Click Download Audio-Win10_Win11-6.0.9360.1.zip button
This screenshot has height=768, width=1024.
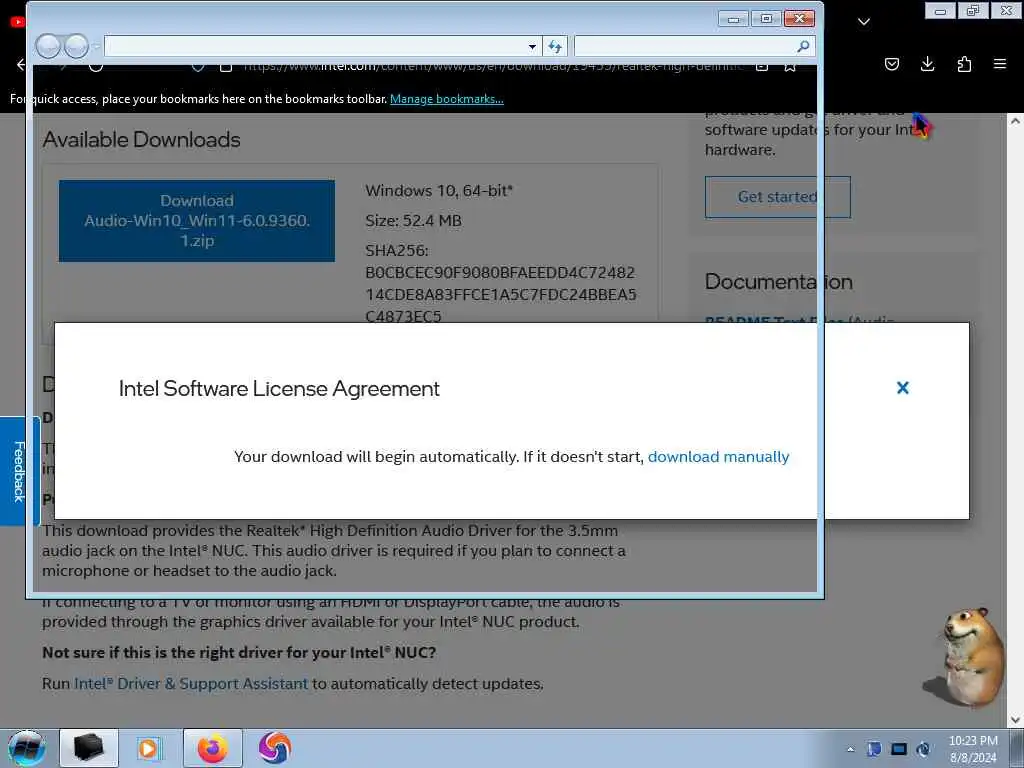point(197,221)
